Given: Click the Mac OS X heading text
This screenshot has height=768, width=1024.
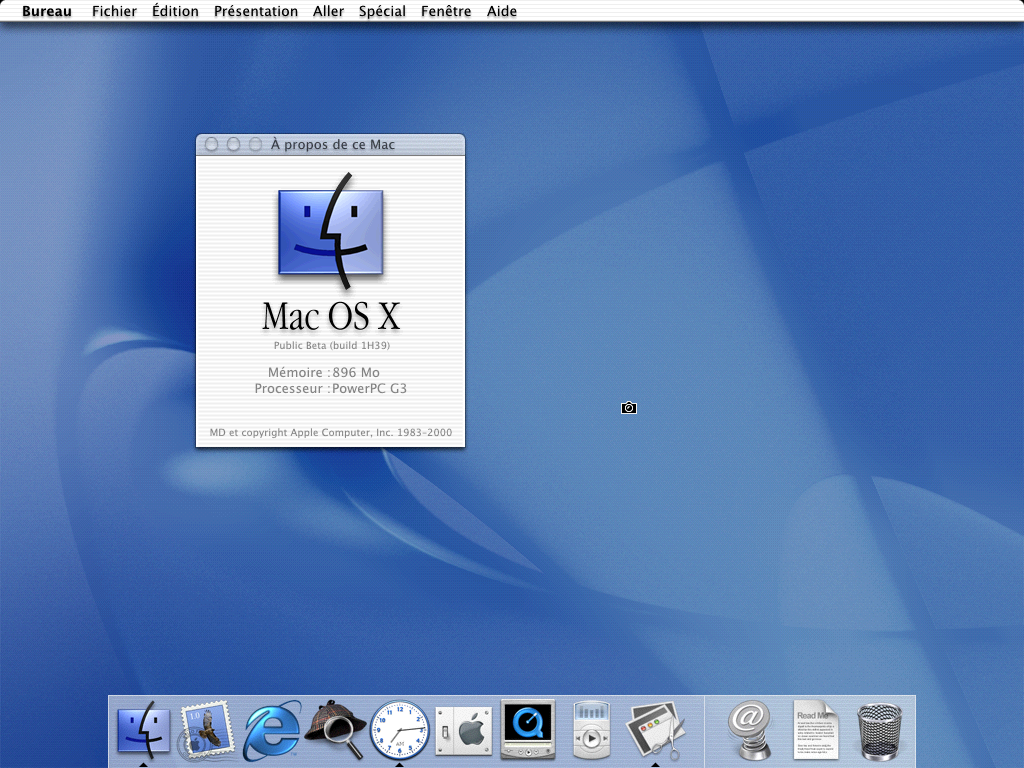Looking at the screenshot, I should 331,316.
